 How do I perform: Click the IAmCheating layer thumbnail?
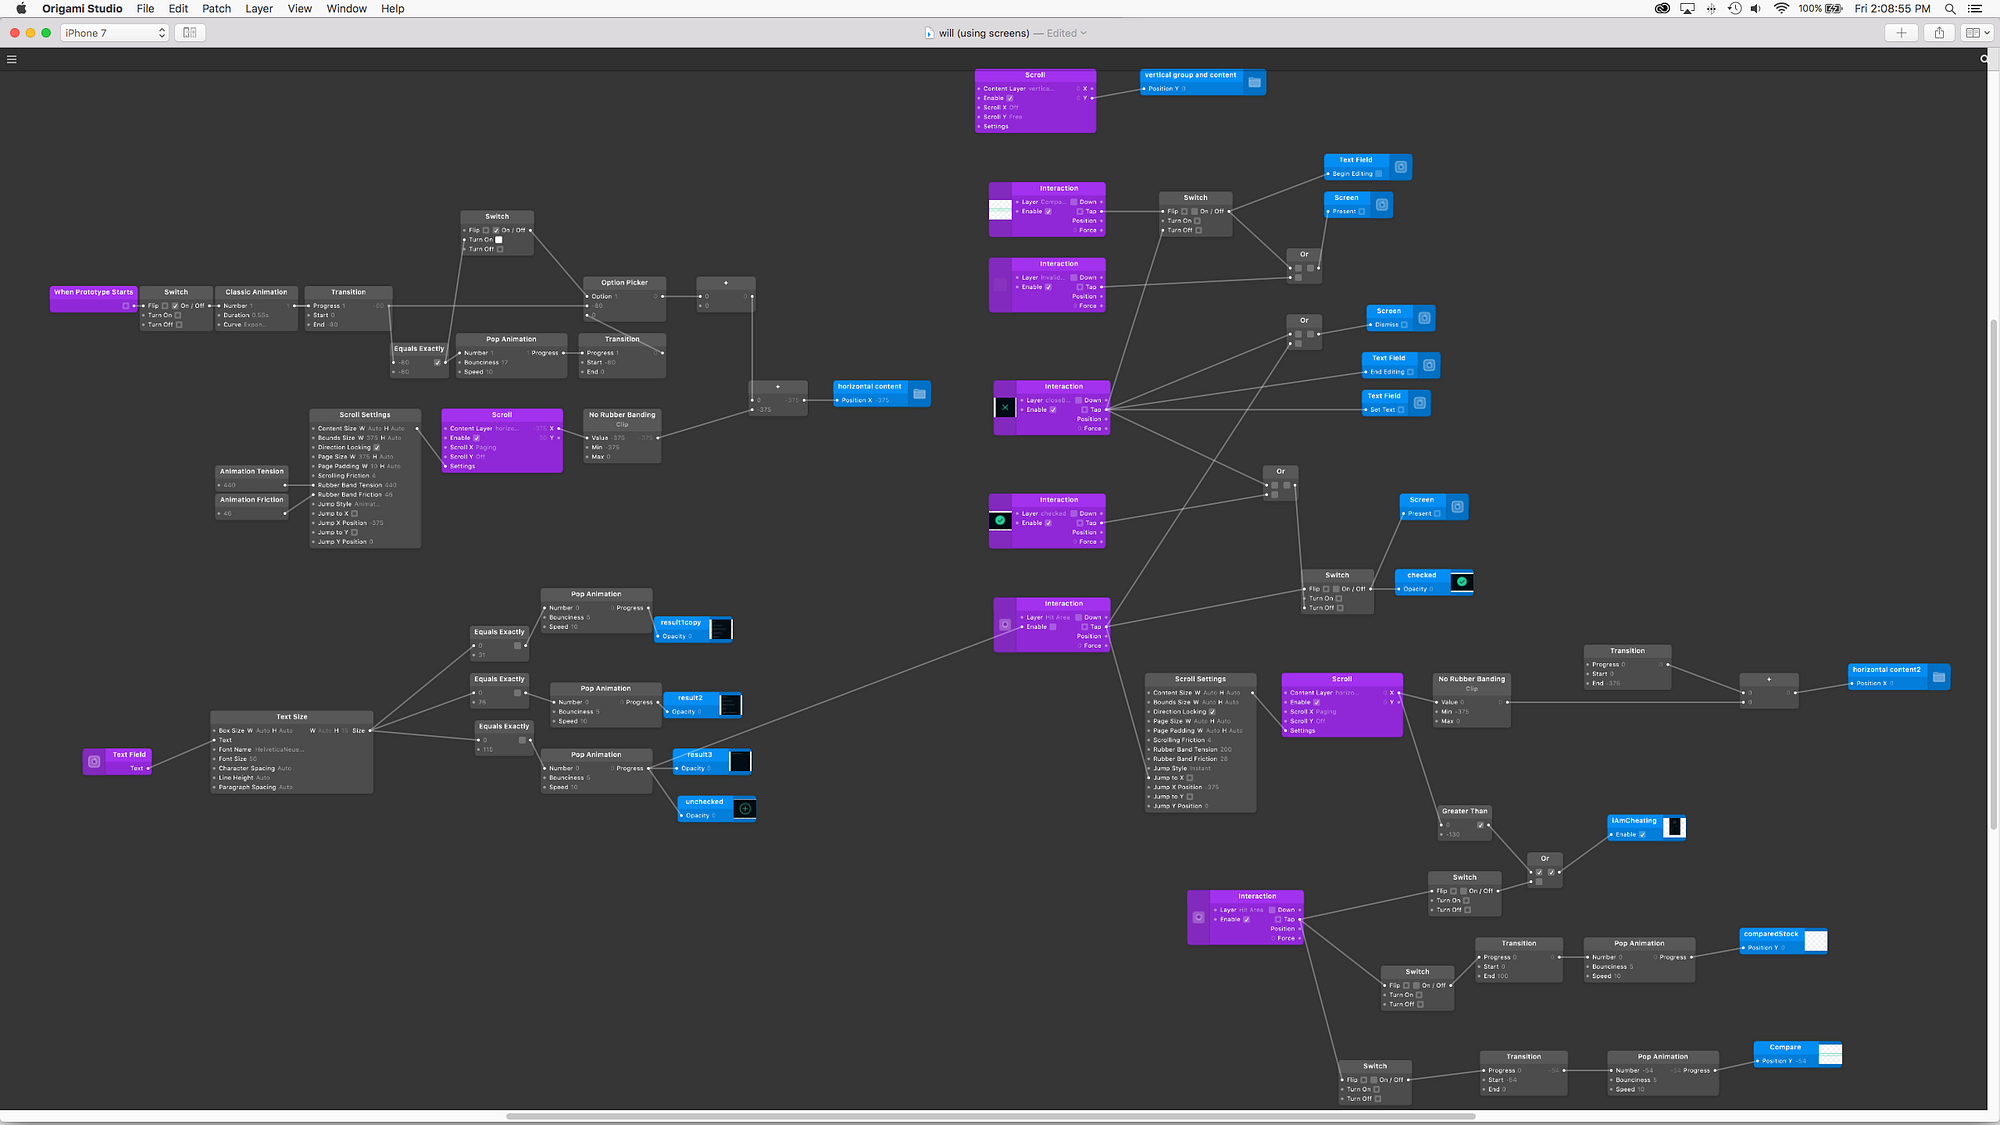point(1673,827)
